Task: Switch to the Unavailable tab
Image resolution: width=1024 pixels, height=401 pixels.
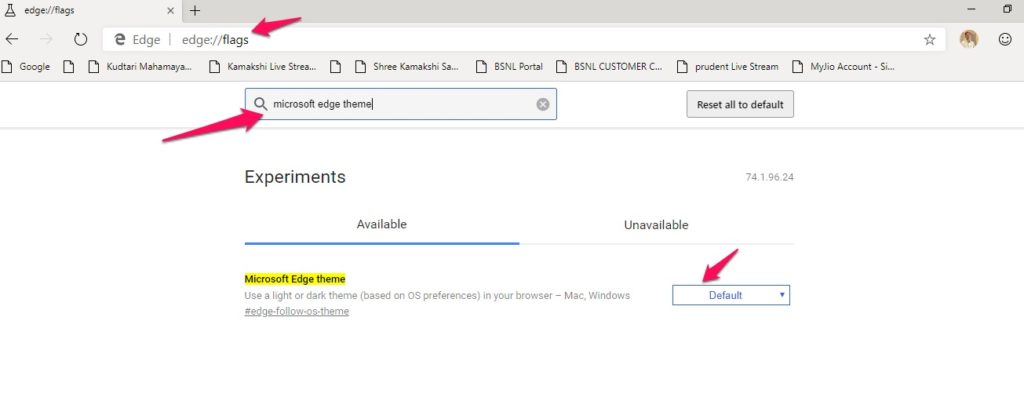Action: coord(656,225)
